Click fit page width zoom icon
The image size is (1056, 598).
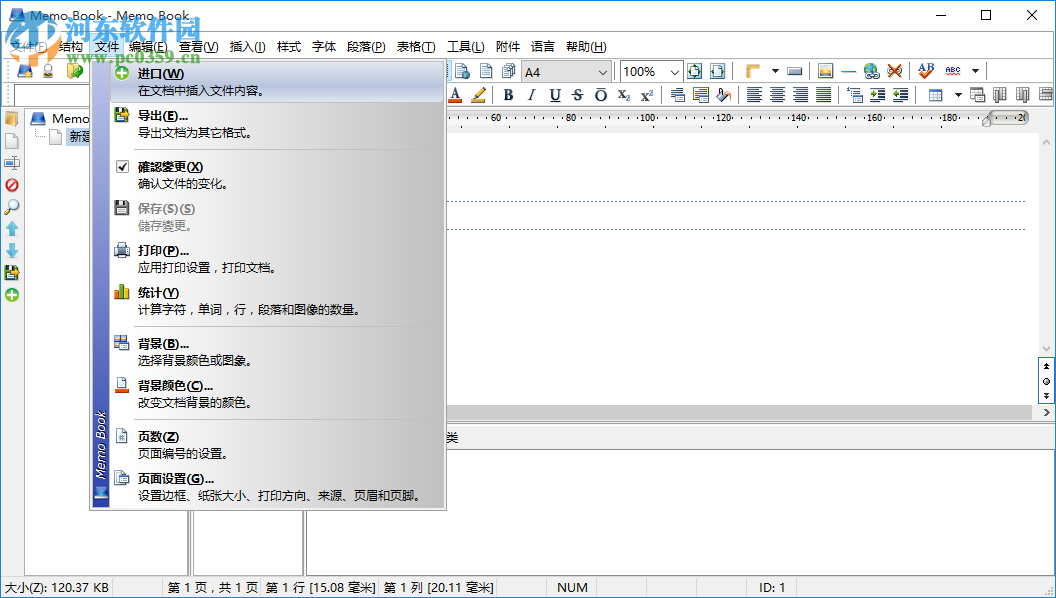click(717, 71)
